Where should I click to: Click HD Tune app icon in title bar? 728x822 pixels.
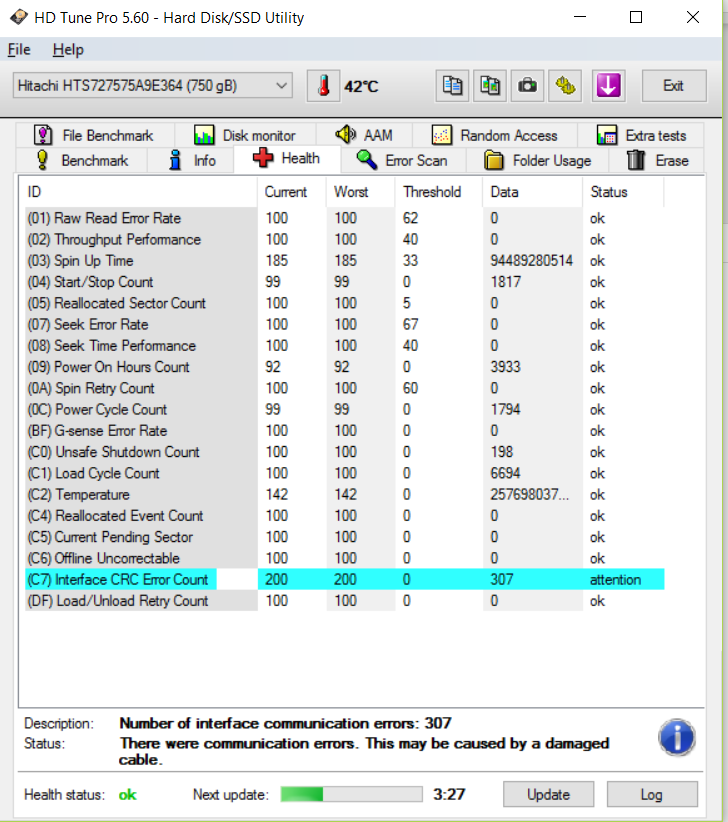point(19,17)
